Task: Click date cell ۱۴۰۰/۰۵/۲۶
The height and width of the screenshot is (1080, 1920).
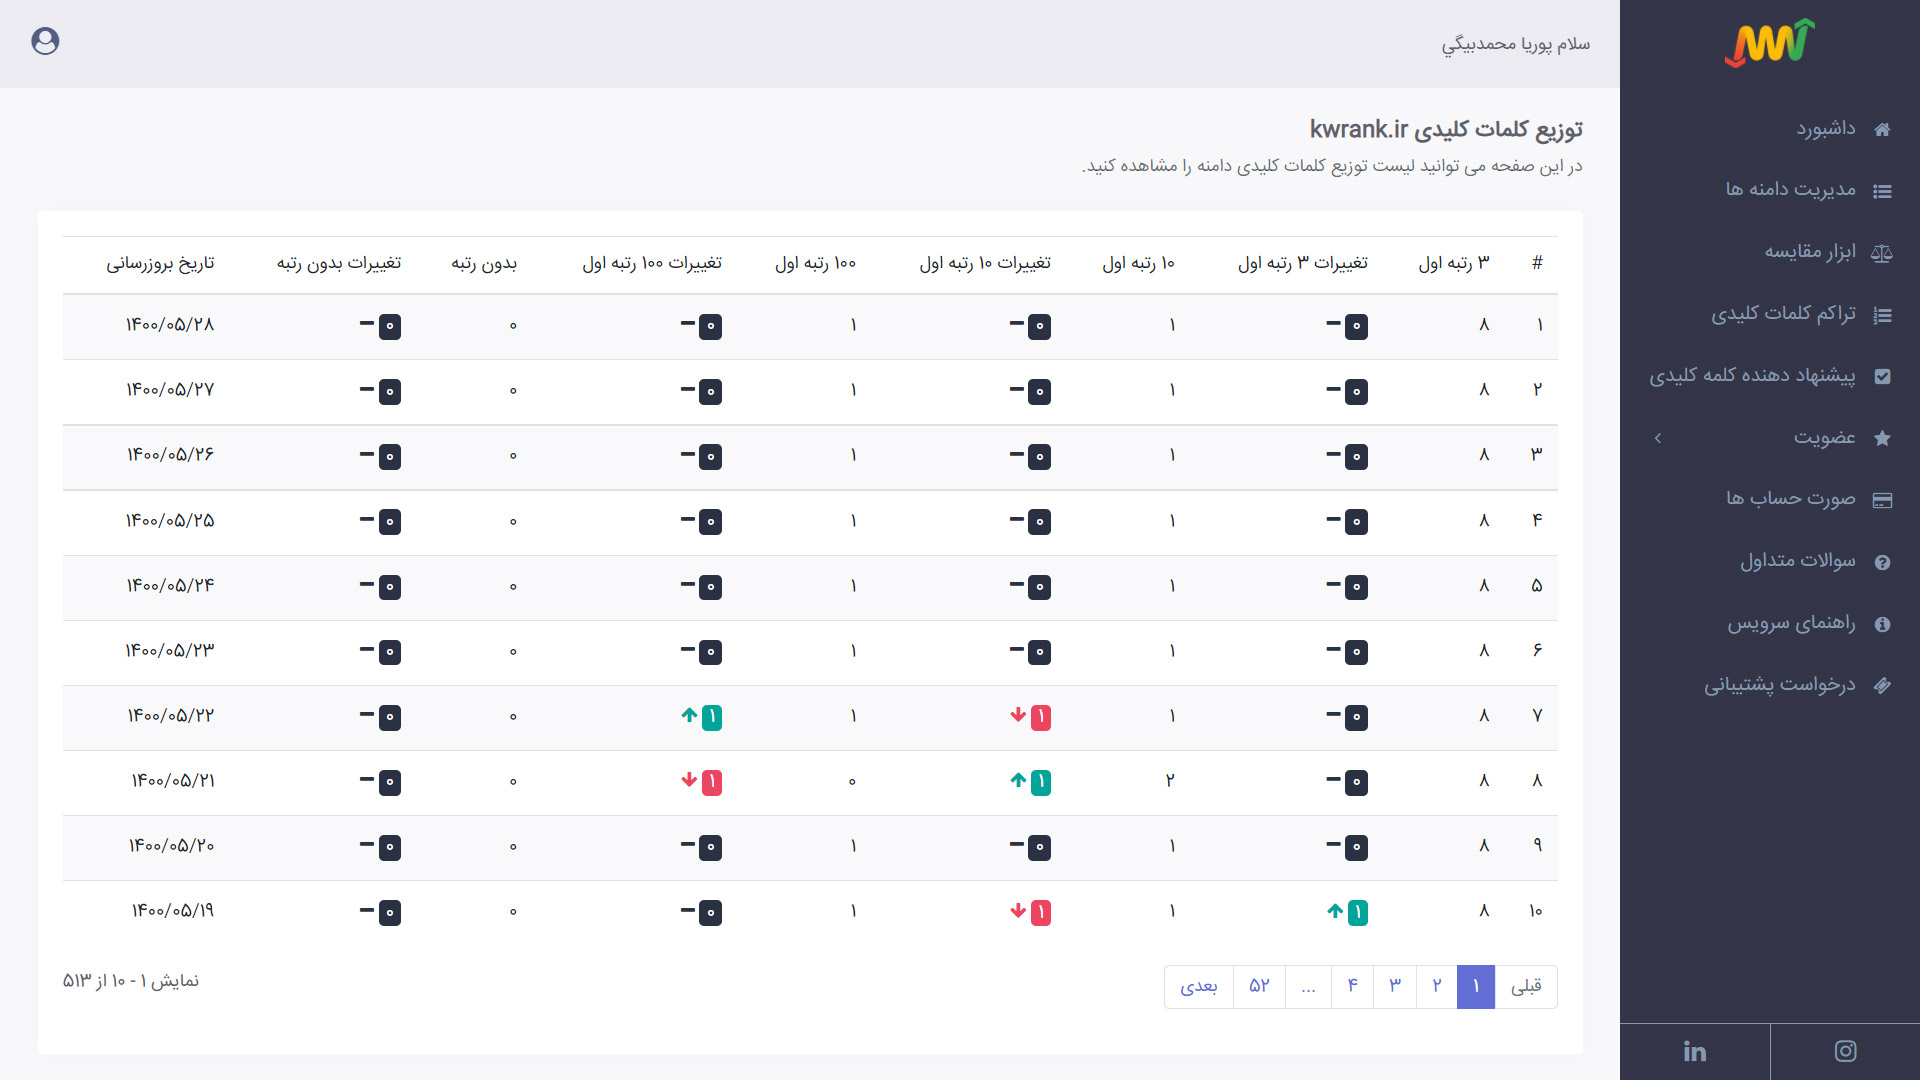Action: (170, 455)
